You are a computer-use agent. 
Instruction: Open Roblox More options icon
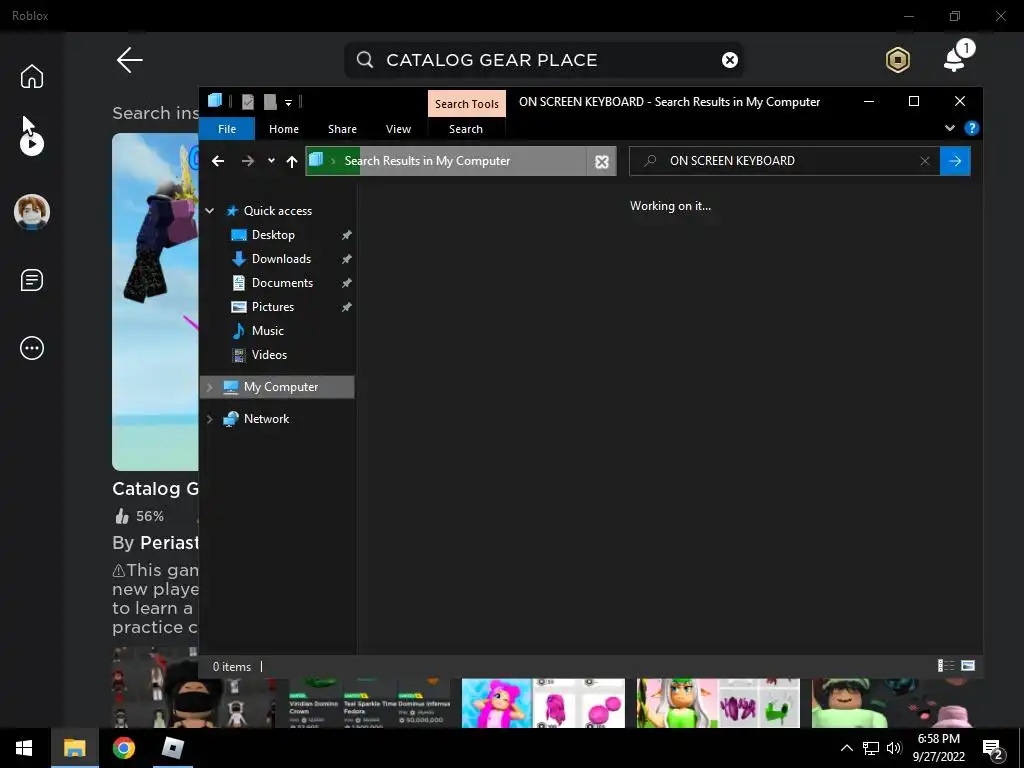31,348
